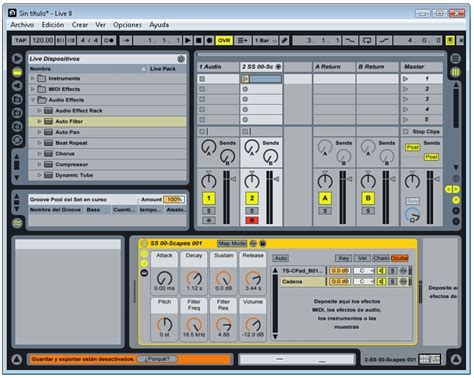Screen dimensions: 474x378
Task: Switch to arrangement view using horizontal lines icon
Action: pos(455,59)
